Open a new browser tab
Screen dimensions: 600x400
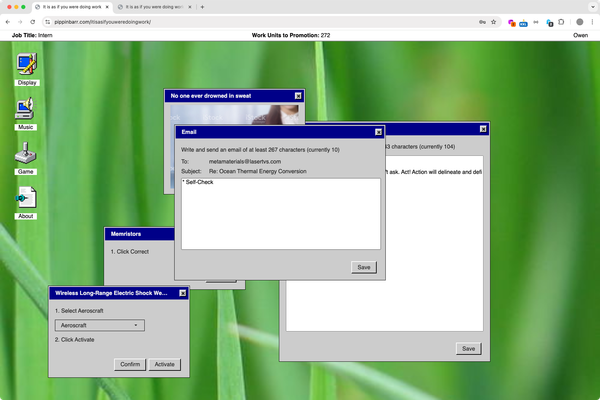202,7
